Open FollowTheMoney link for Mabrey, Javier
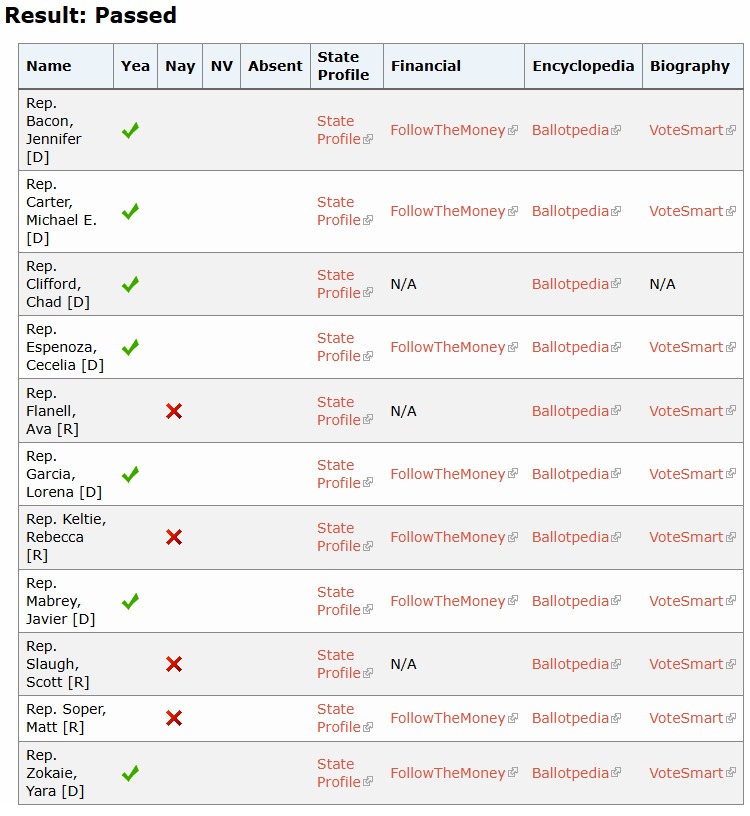The image size is (750, 816). (x=454, y=601)
